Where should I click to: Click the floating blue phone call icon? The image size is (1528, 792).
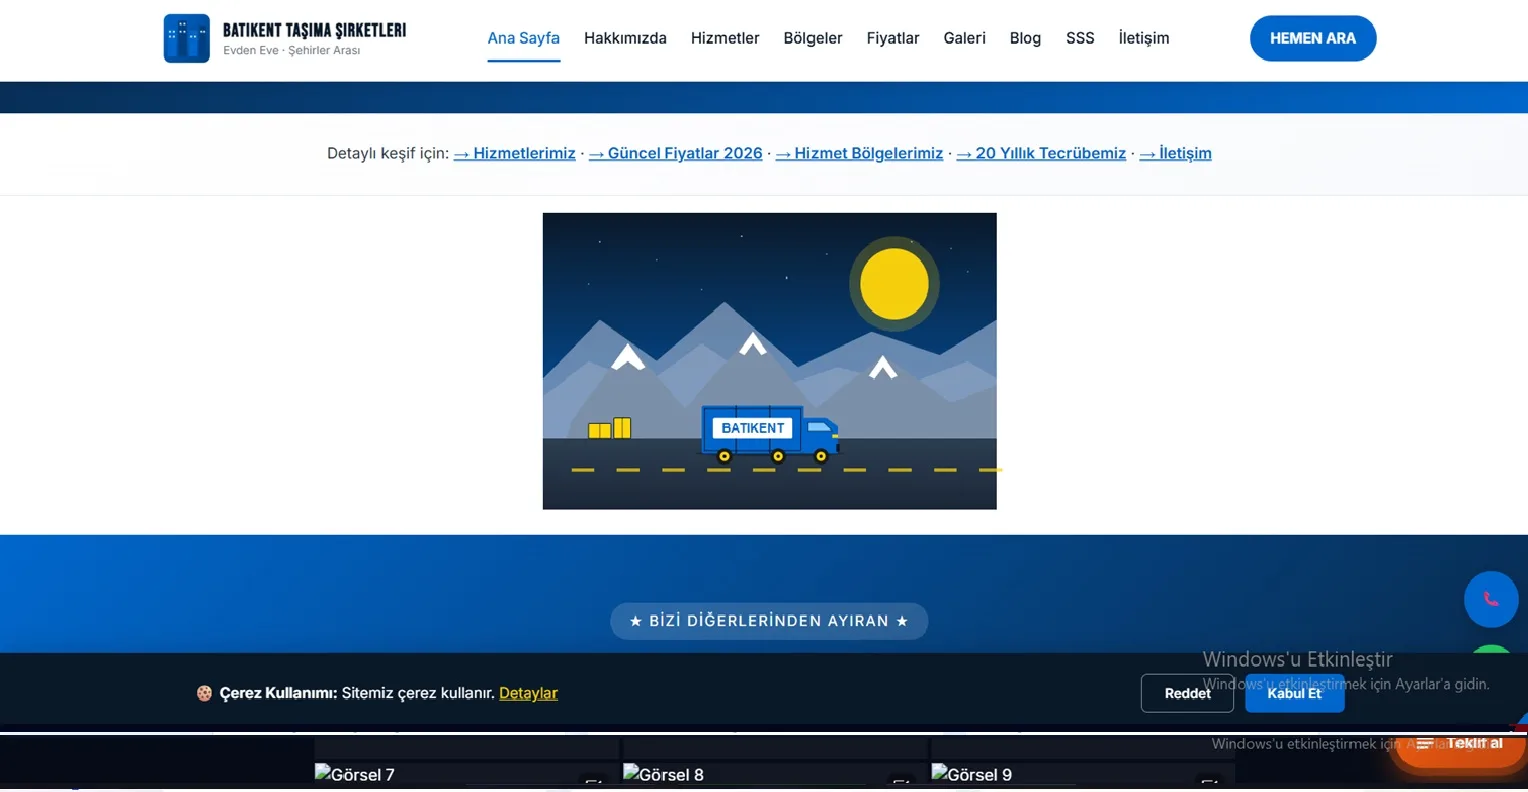[x=1491, y=599]
